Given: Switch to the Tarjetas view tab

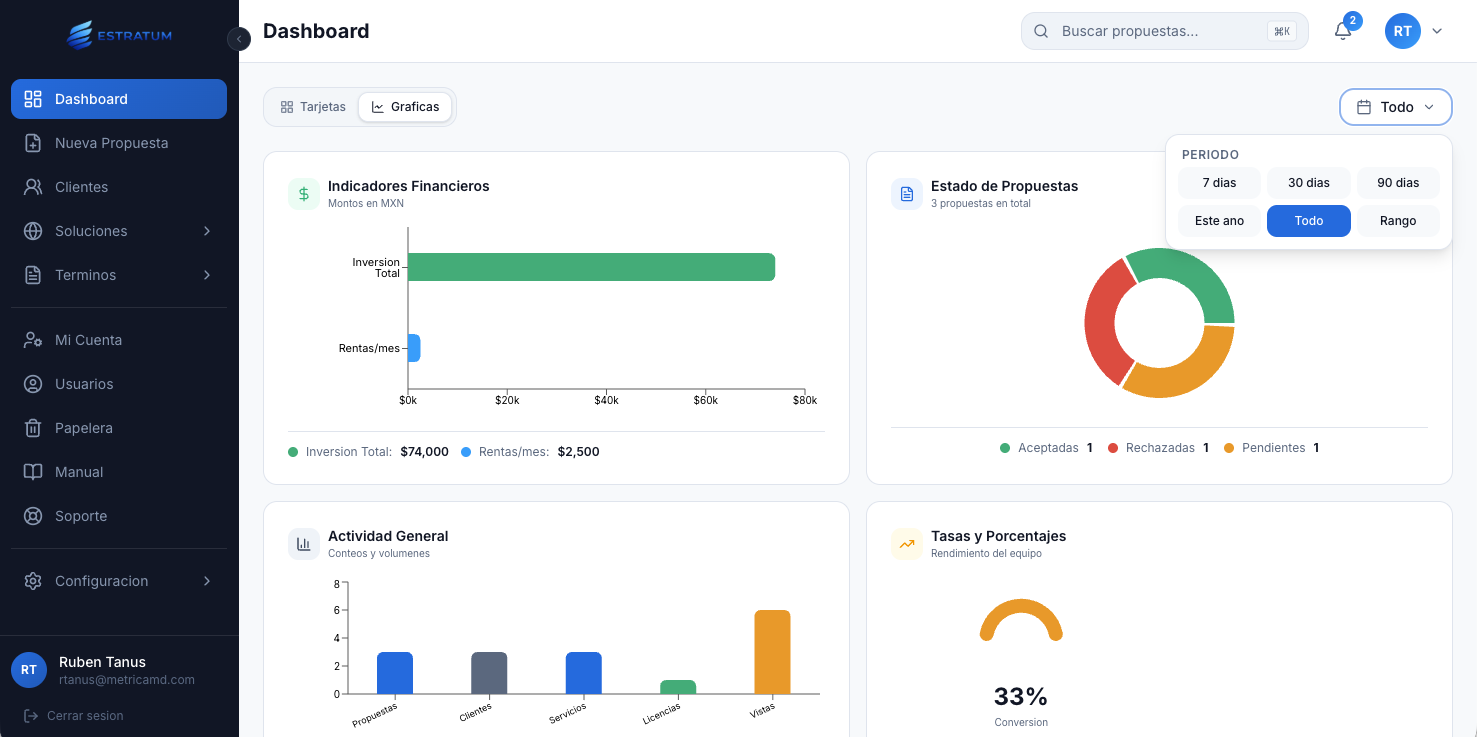Looking at the screenshot, I should point(313,106).
